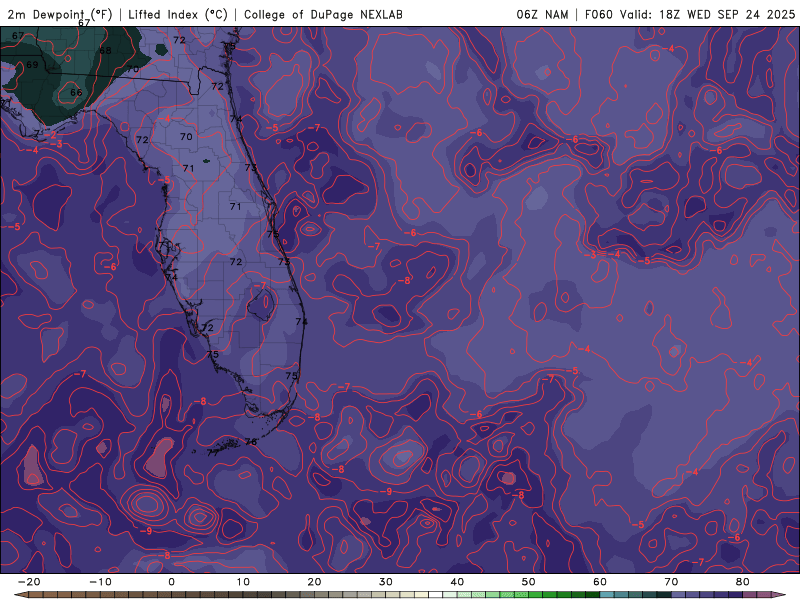Click the 40 label on the color scale
Screen dimensions: 800x600
click(x=457, y=582)
